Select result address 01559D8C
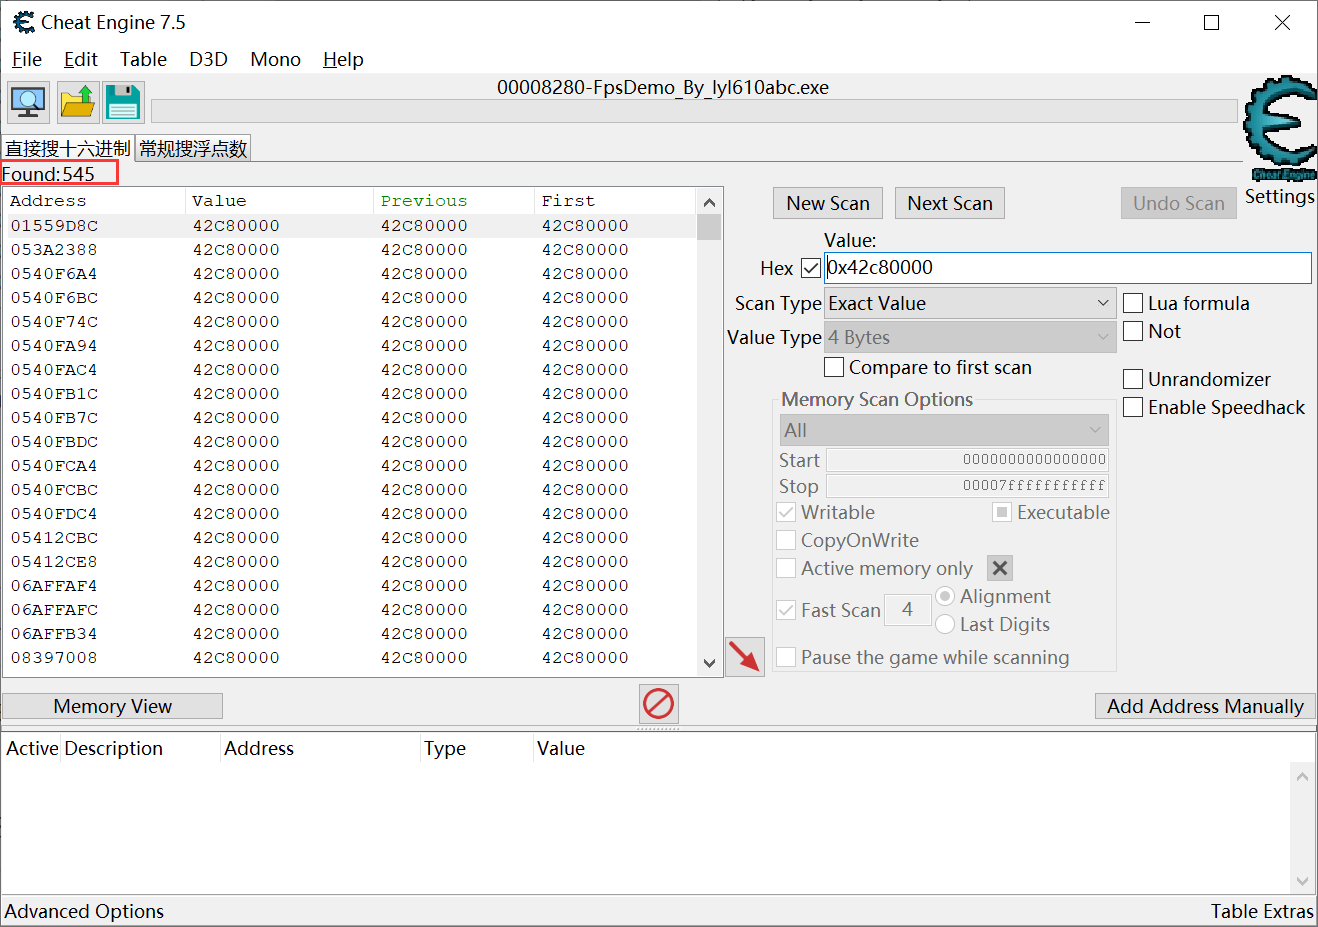The height and width of the screenshot is (927, 1318). pyautogui.click(x=54, y=226)
